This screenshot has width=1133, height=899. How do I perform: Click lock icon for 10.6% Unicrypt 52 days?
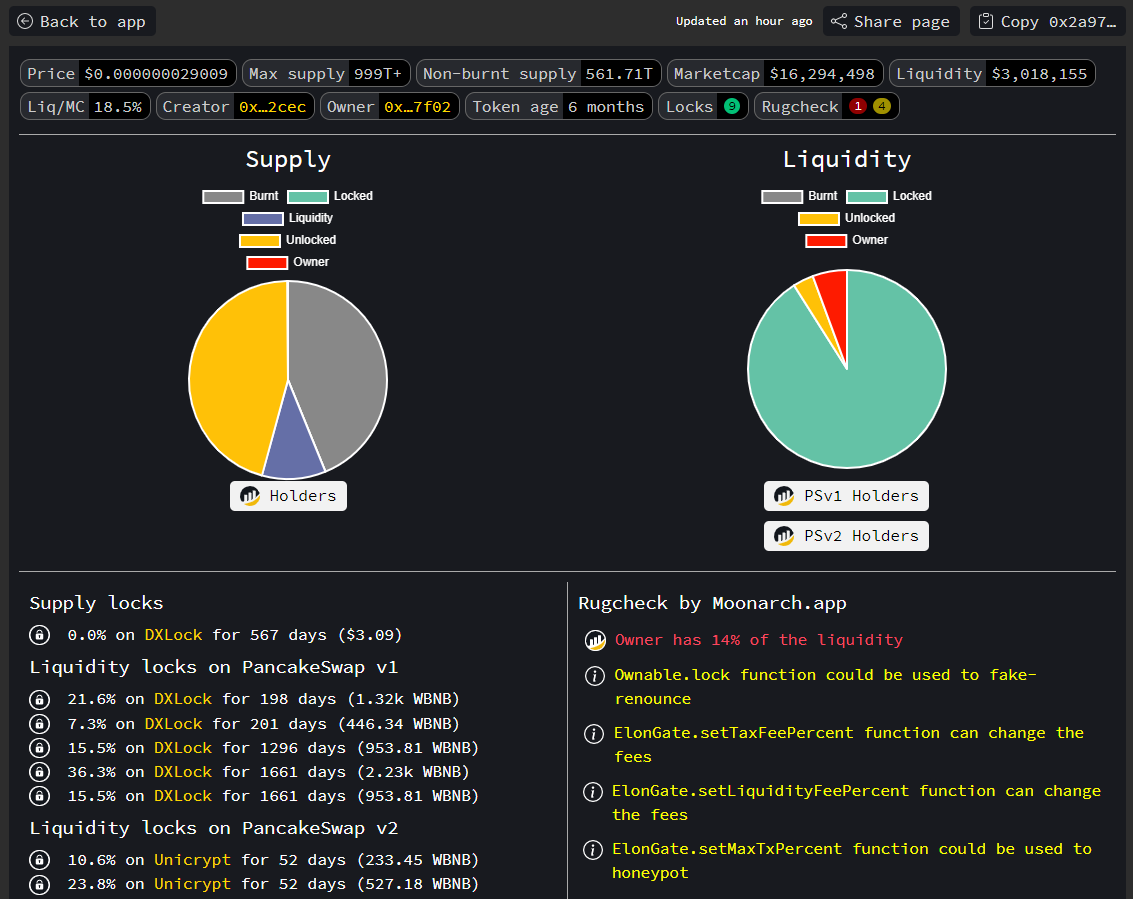[x=40, y=860]
